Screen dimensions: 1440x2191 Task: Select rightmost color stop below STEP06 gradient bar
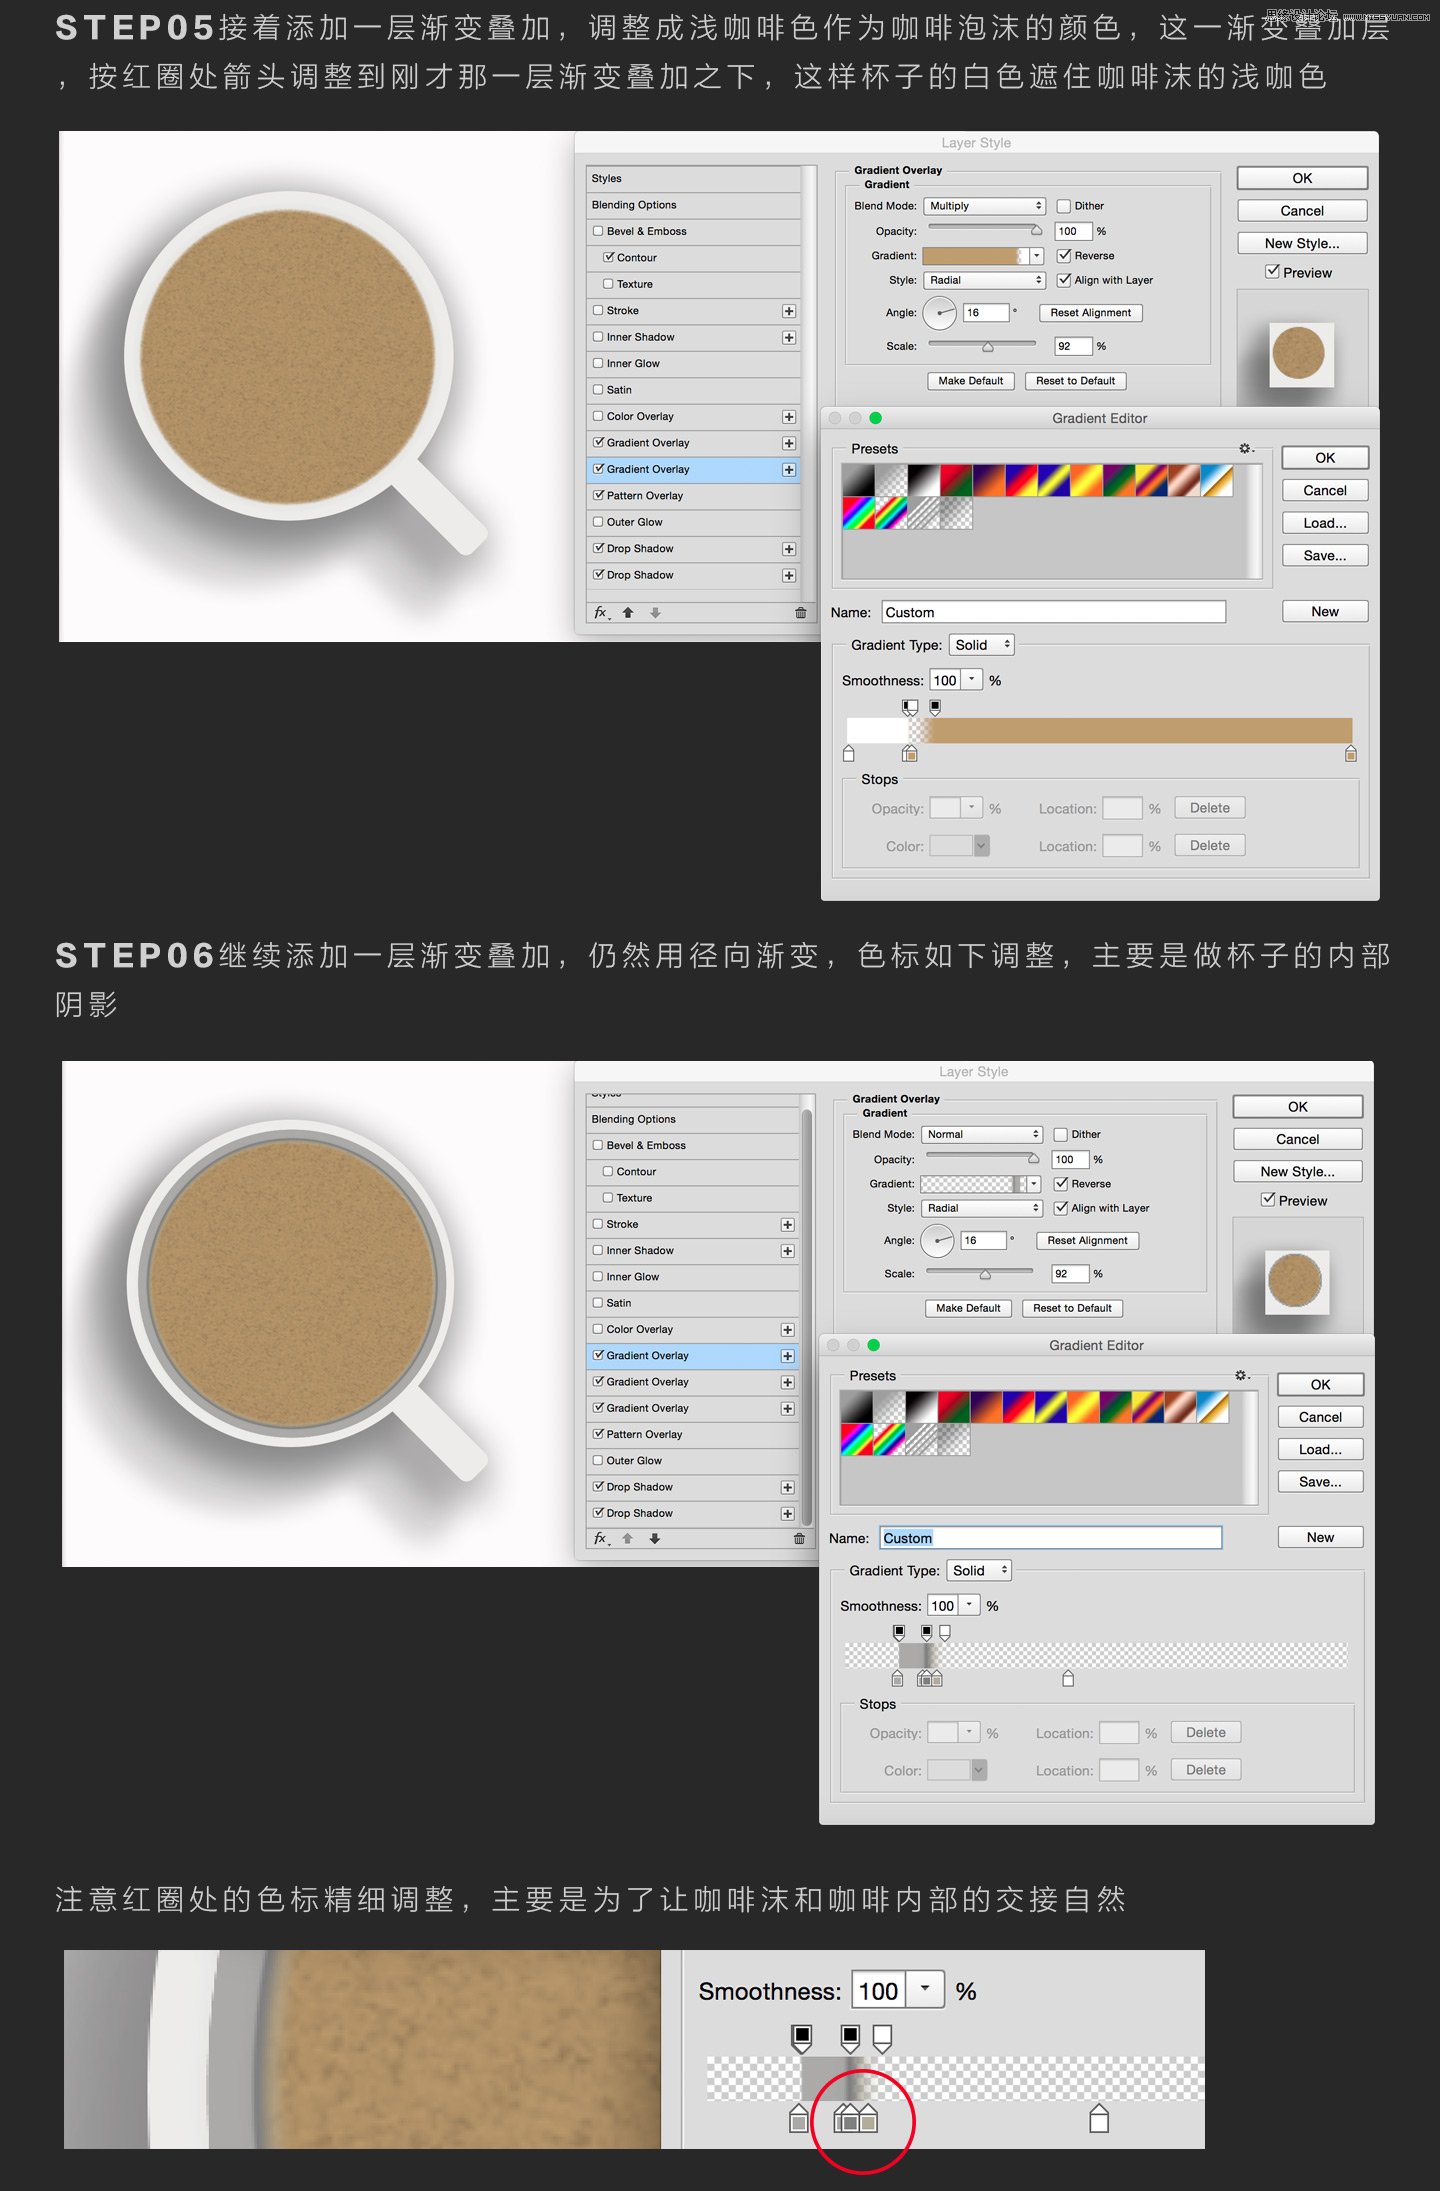1068,1679
